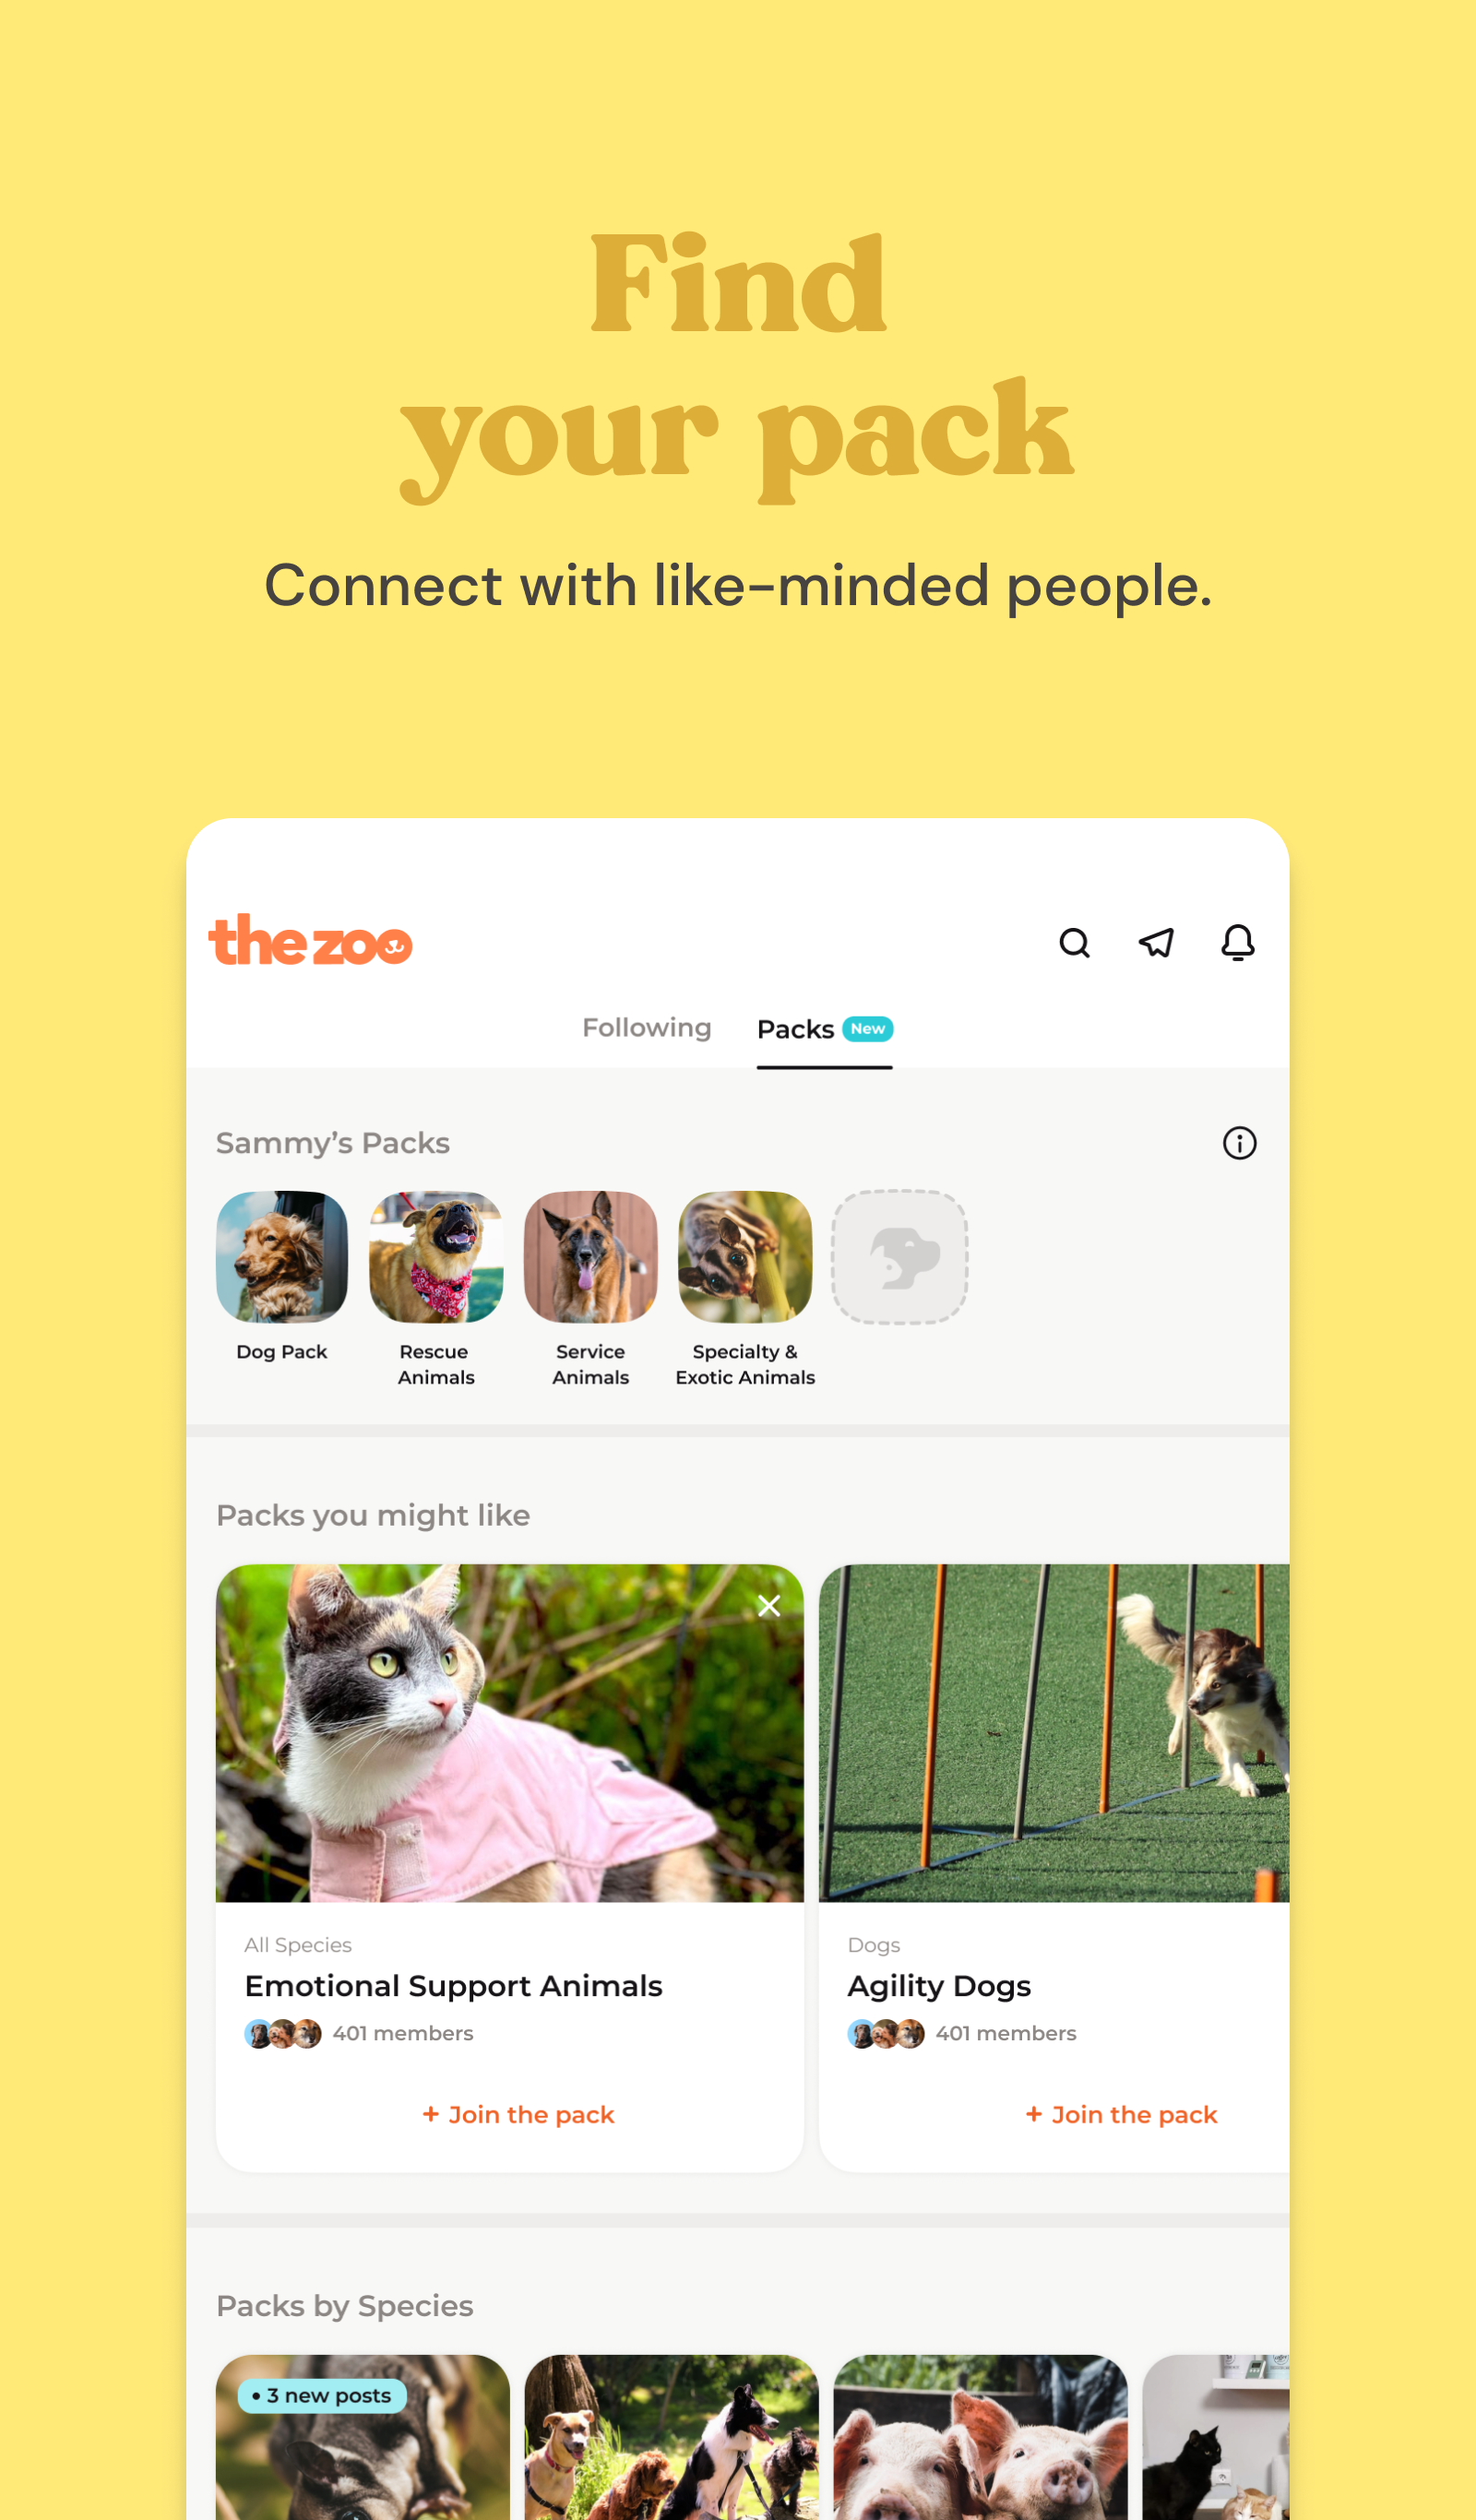The height and width of the screenshot is (2520, 1476).
Task: Open Specialty & Exotic Animals pack
Action: click(745, 1257)
